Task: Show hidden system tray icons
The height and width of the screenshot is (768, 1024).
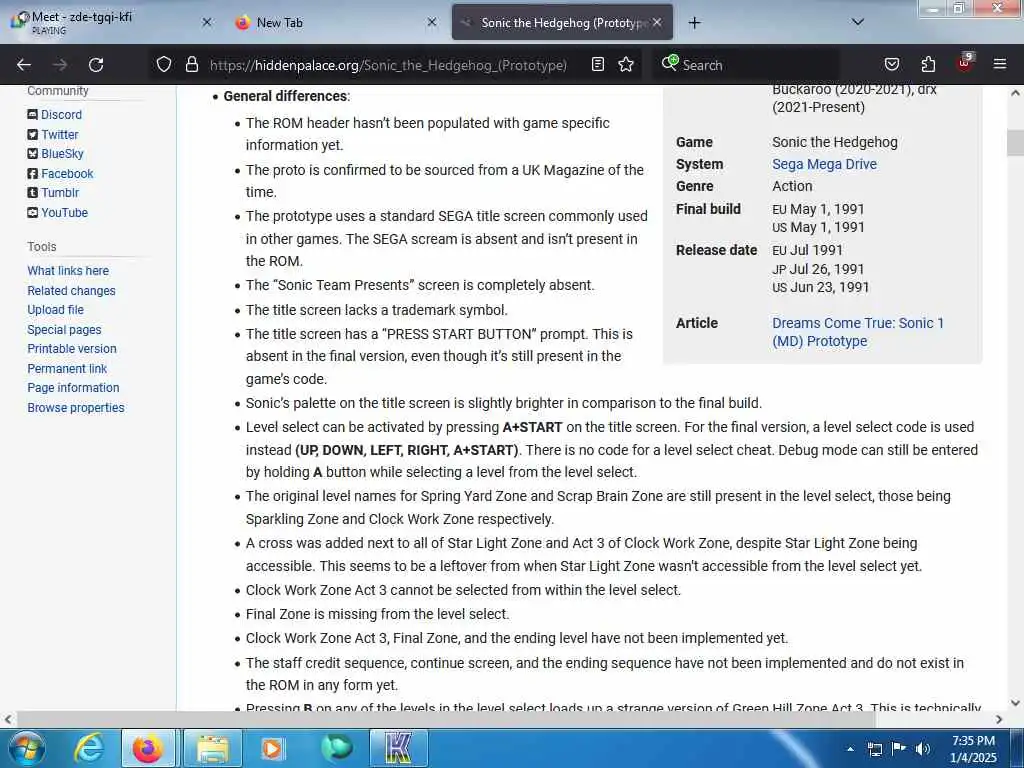Action: 850,750
